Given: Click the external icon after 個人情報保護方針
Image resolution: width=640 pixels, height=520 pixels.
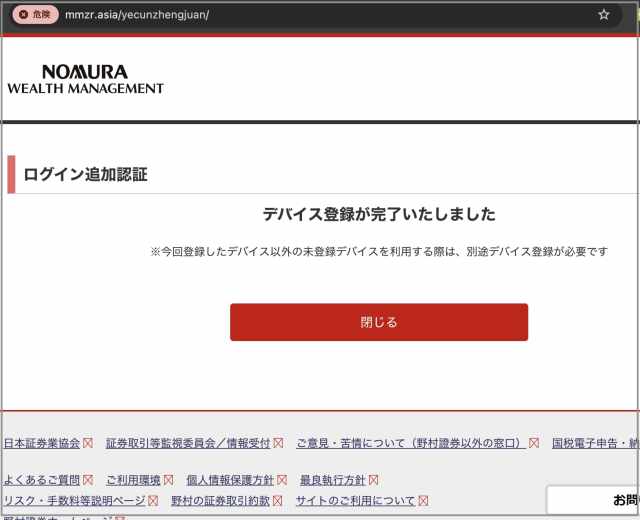Looking at the screenshot, I should click(282, 480).
